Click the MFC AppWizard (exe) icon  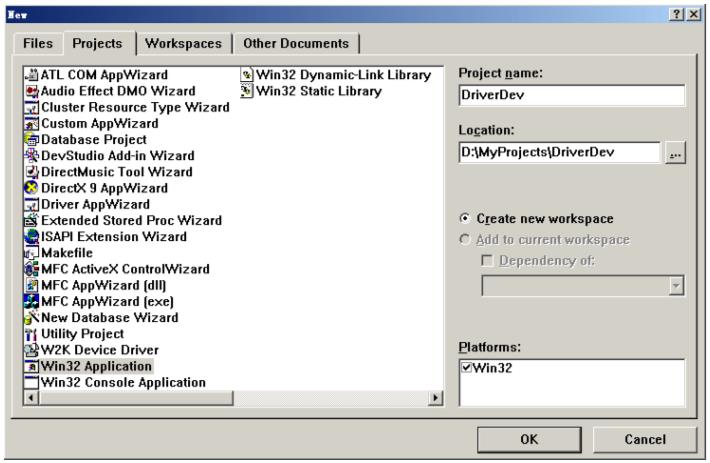pyautogui.click(x=31, y=301)
